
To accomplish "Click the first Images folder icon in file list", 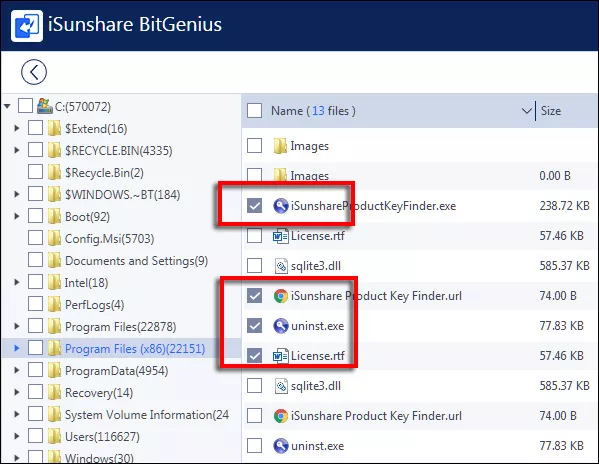I will 280,146.
